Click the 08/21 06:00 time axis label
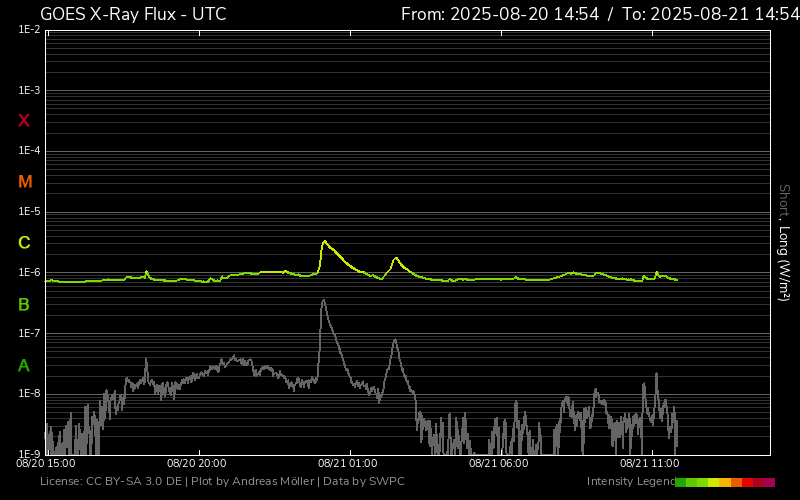This screenshot has width=800, height=500. 498,463
